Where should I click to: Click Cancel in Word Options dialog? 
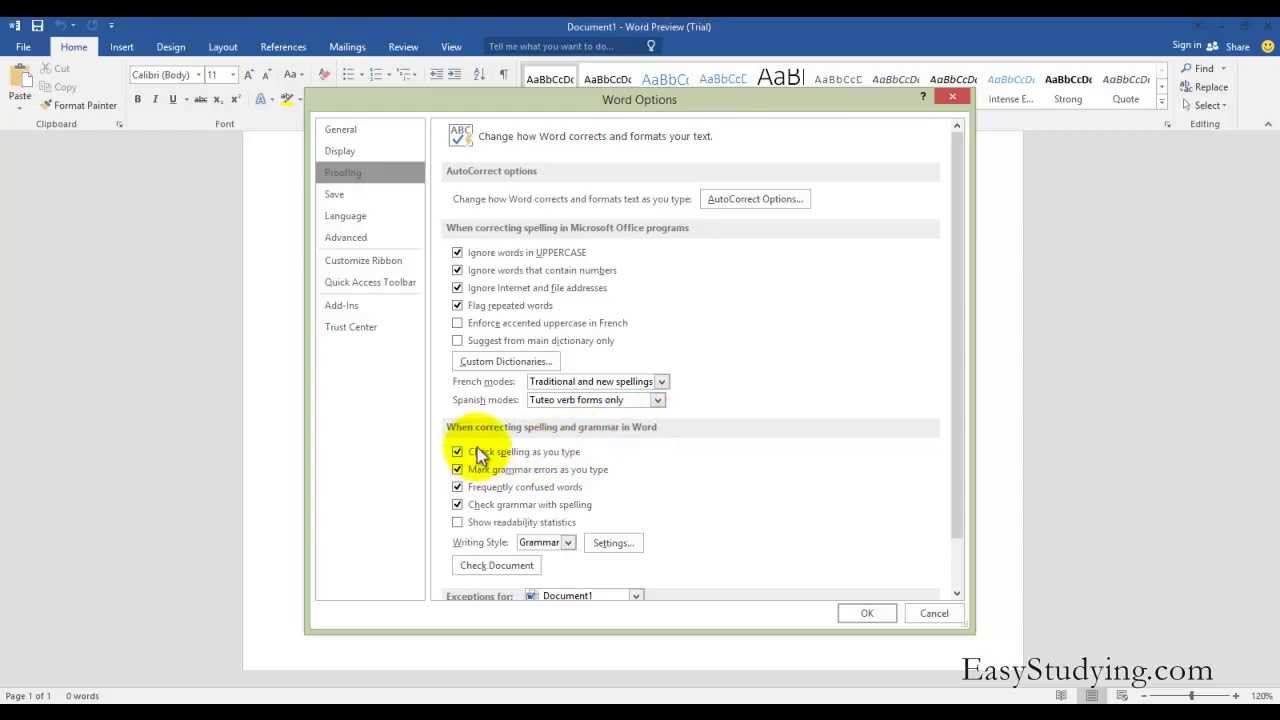pos(934,613)
